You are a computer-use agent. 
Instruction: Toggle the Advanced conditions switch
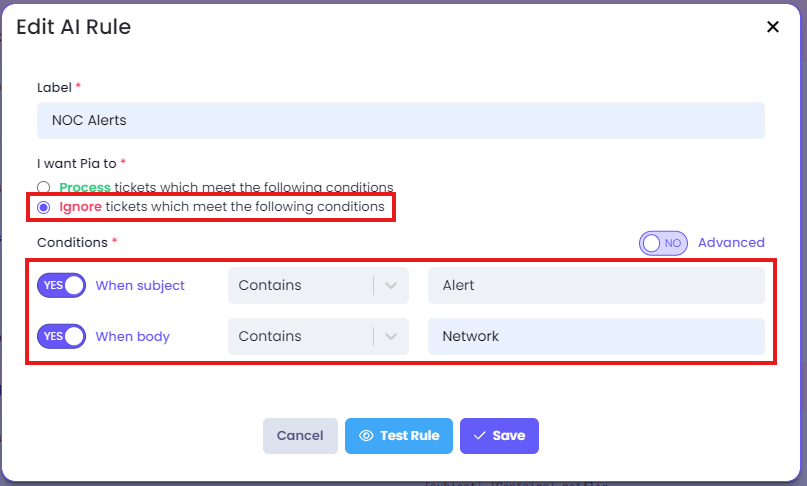coord(663,243)
